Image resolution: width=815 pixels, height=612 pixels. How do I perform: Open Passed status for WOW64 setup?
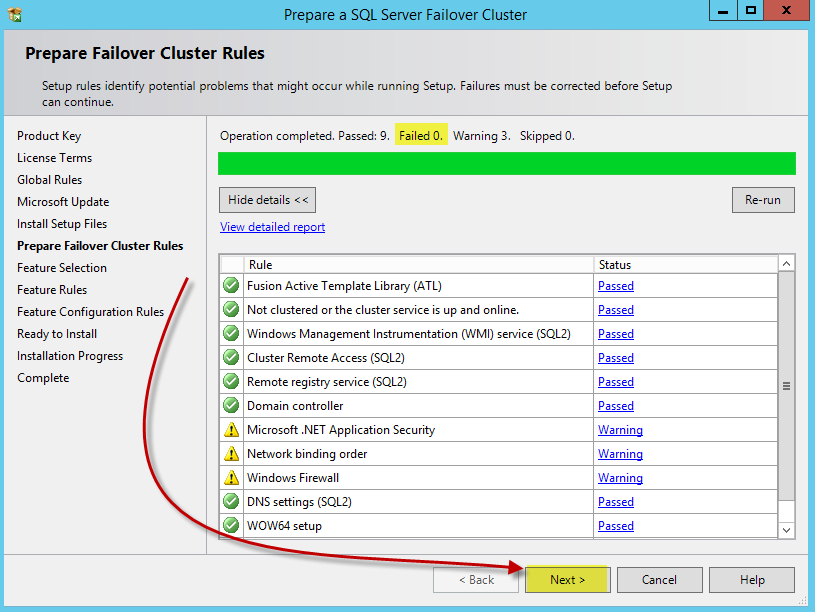tap(615, 526)
